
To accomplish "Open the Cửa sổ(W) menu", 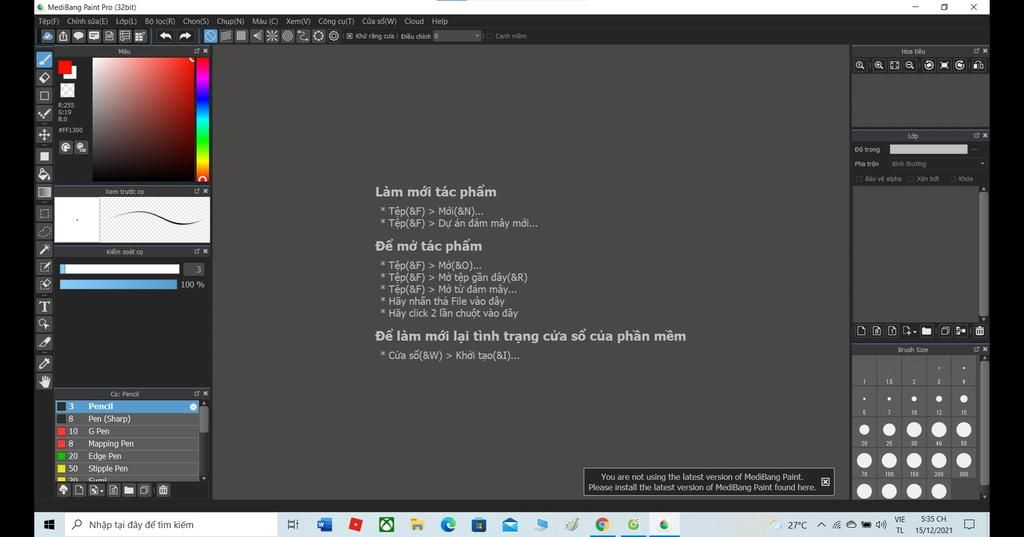I will (379, 22).
